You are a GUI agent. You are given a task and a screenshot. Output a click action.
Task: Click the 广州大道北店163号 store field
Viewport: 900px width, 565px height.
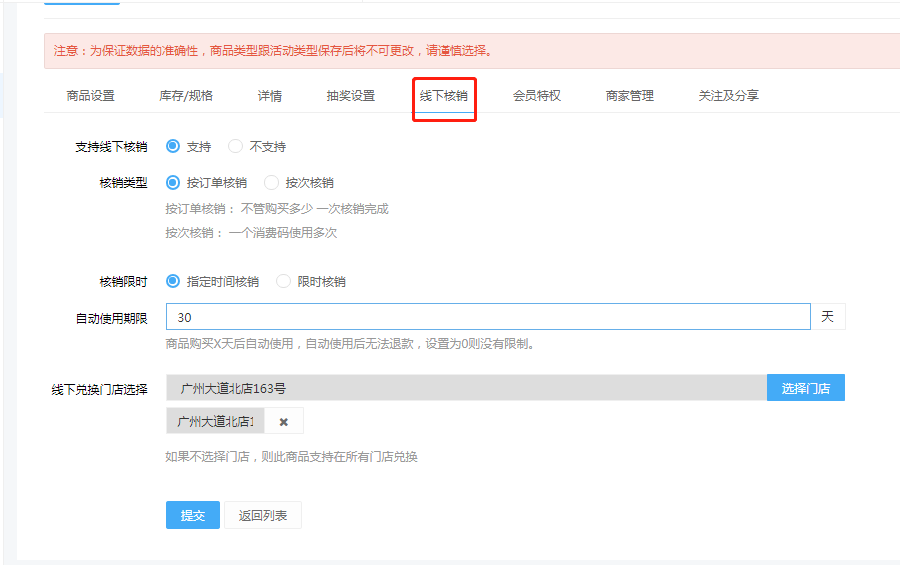466,388
